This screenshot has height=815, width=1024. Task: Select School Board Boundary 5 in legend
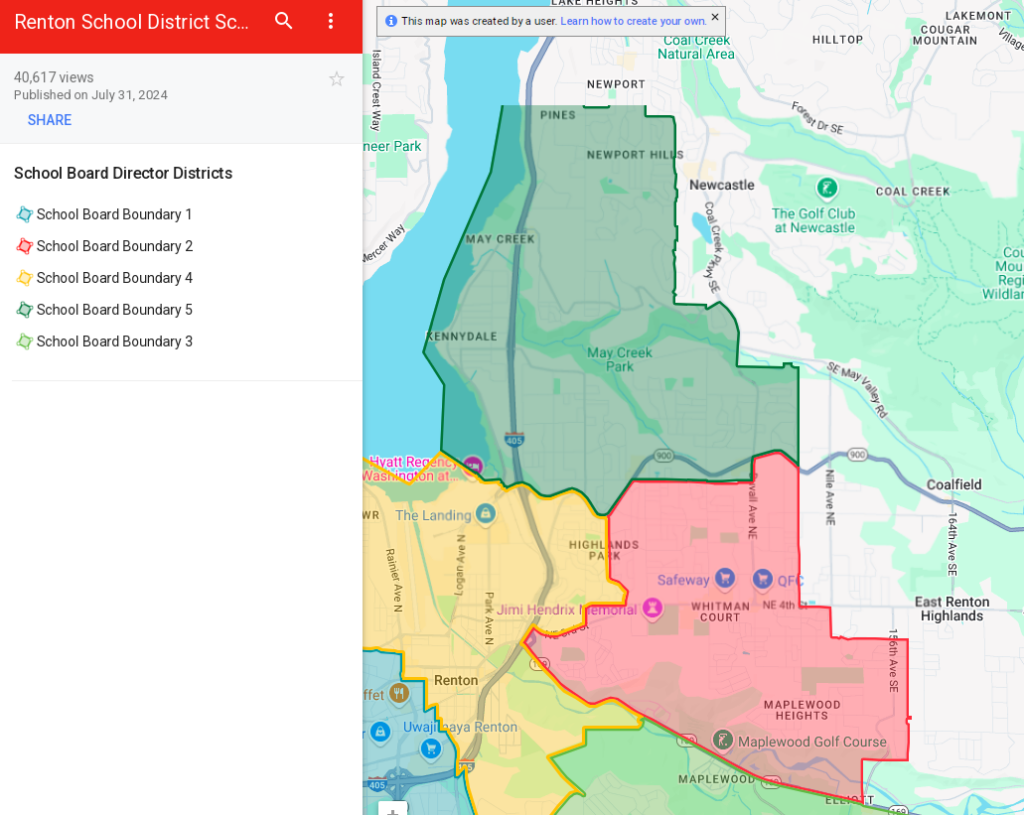pos(114,310)
